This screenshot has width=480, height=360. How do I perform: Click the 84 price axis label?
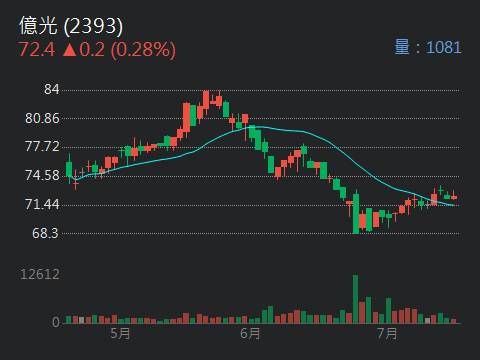click(x=52, y=89)
